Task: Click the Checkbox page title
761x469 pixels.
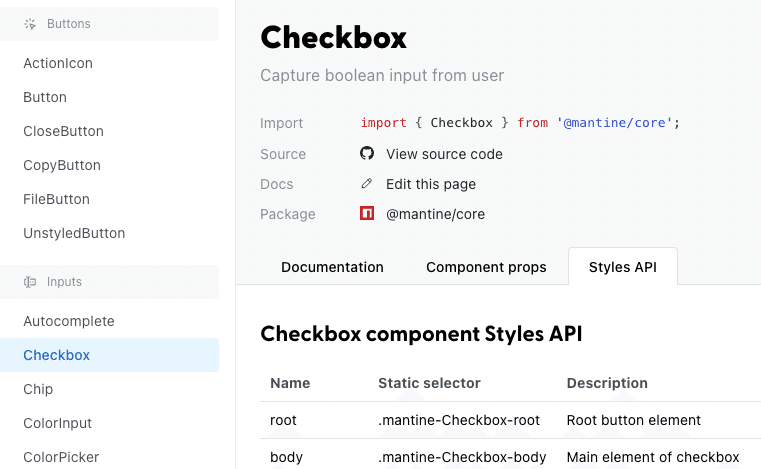Action: 333,37
